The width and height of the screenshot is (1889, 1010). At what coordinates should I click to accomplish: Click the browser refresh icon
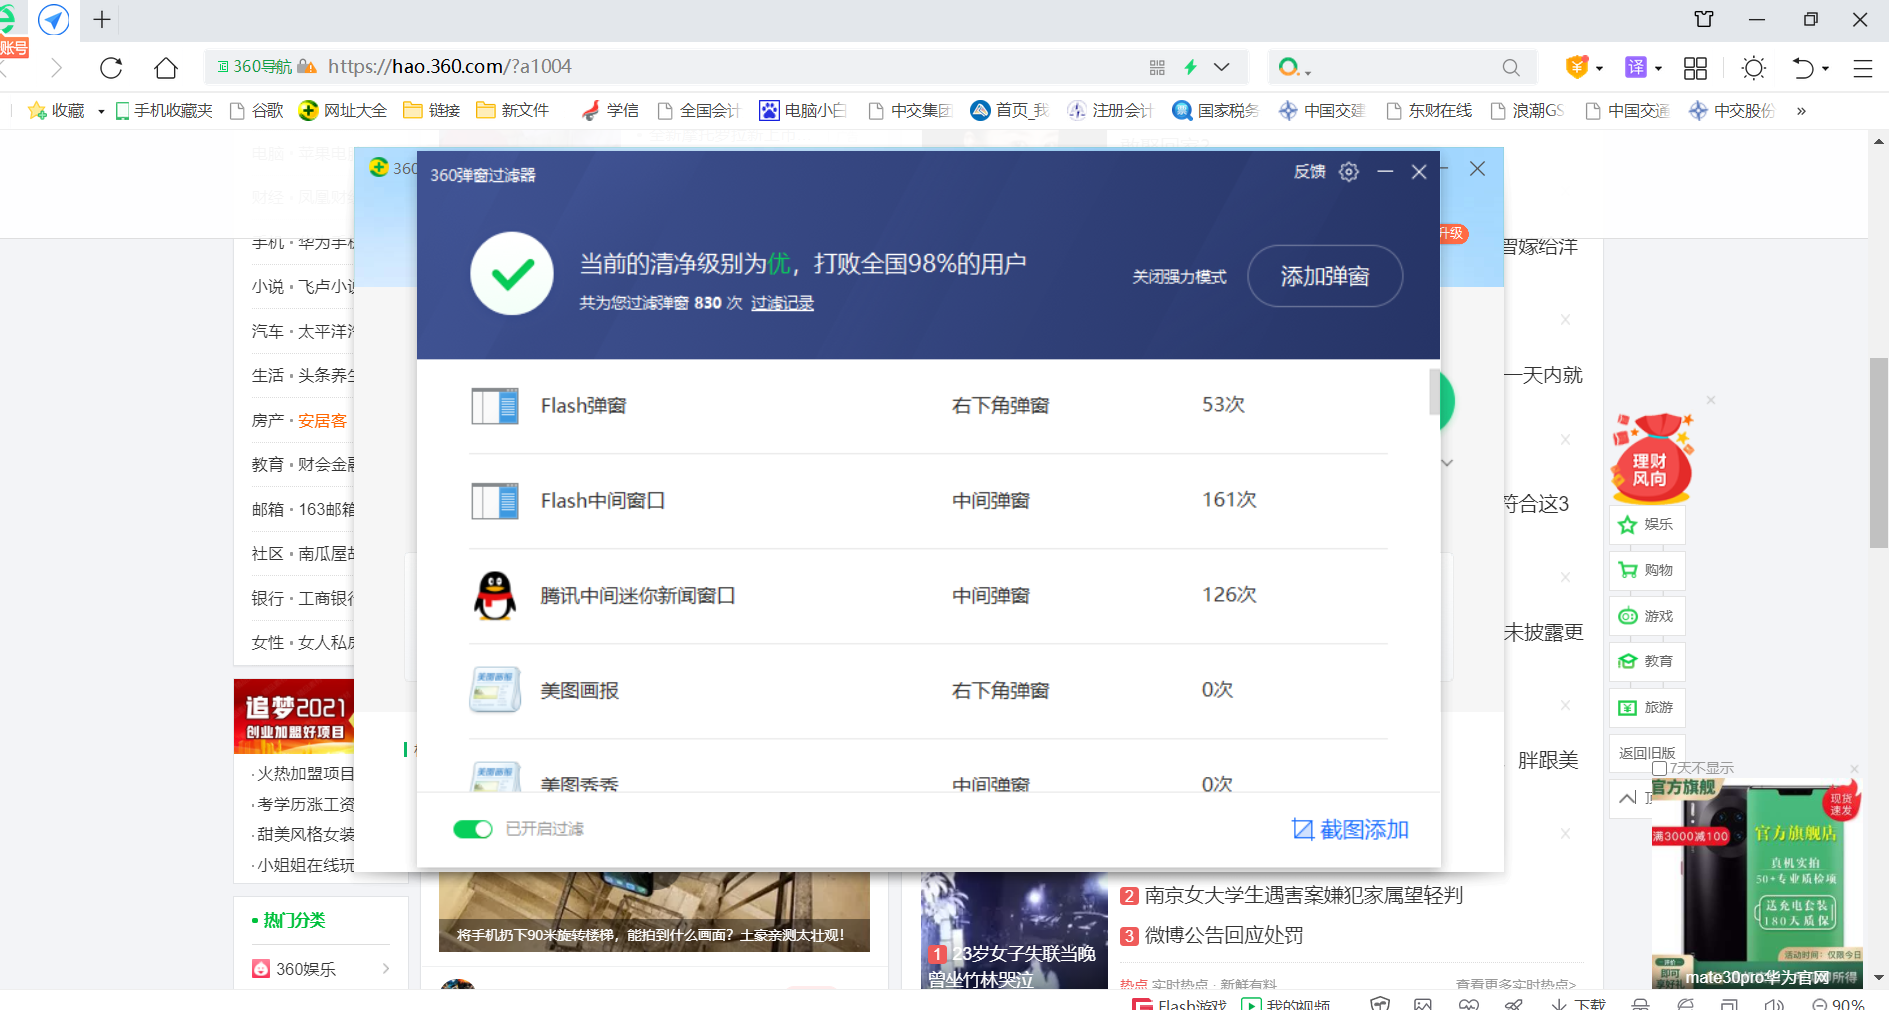(x=111, y=67)
